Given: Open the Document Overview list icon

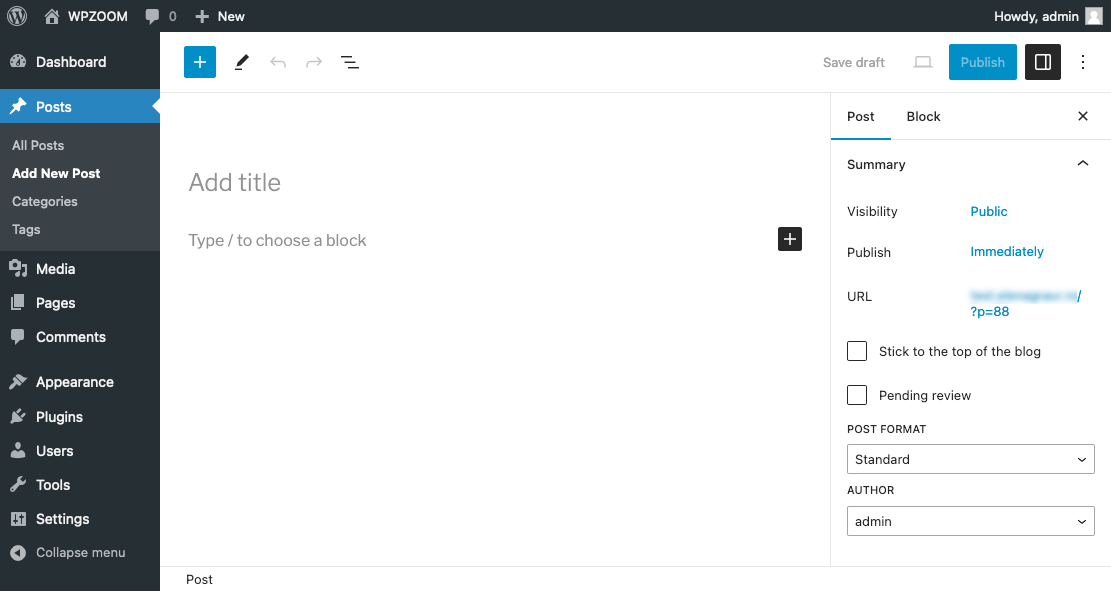Looking at the screenshot, I should point(350,62).
